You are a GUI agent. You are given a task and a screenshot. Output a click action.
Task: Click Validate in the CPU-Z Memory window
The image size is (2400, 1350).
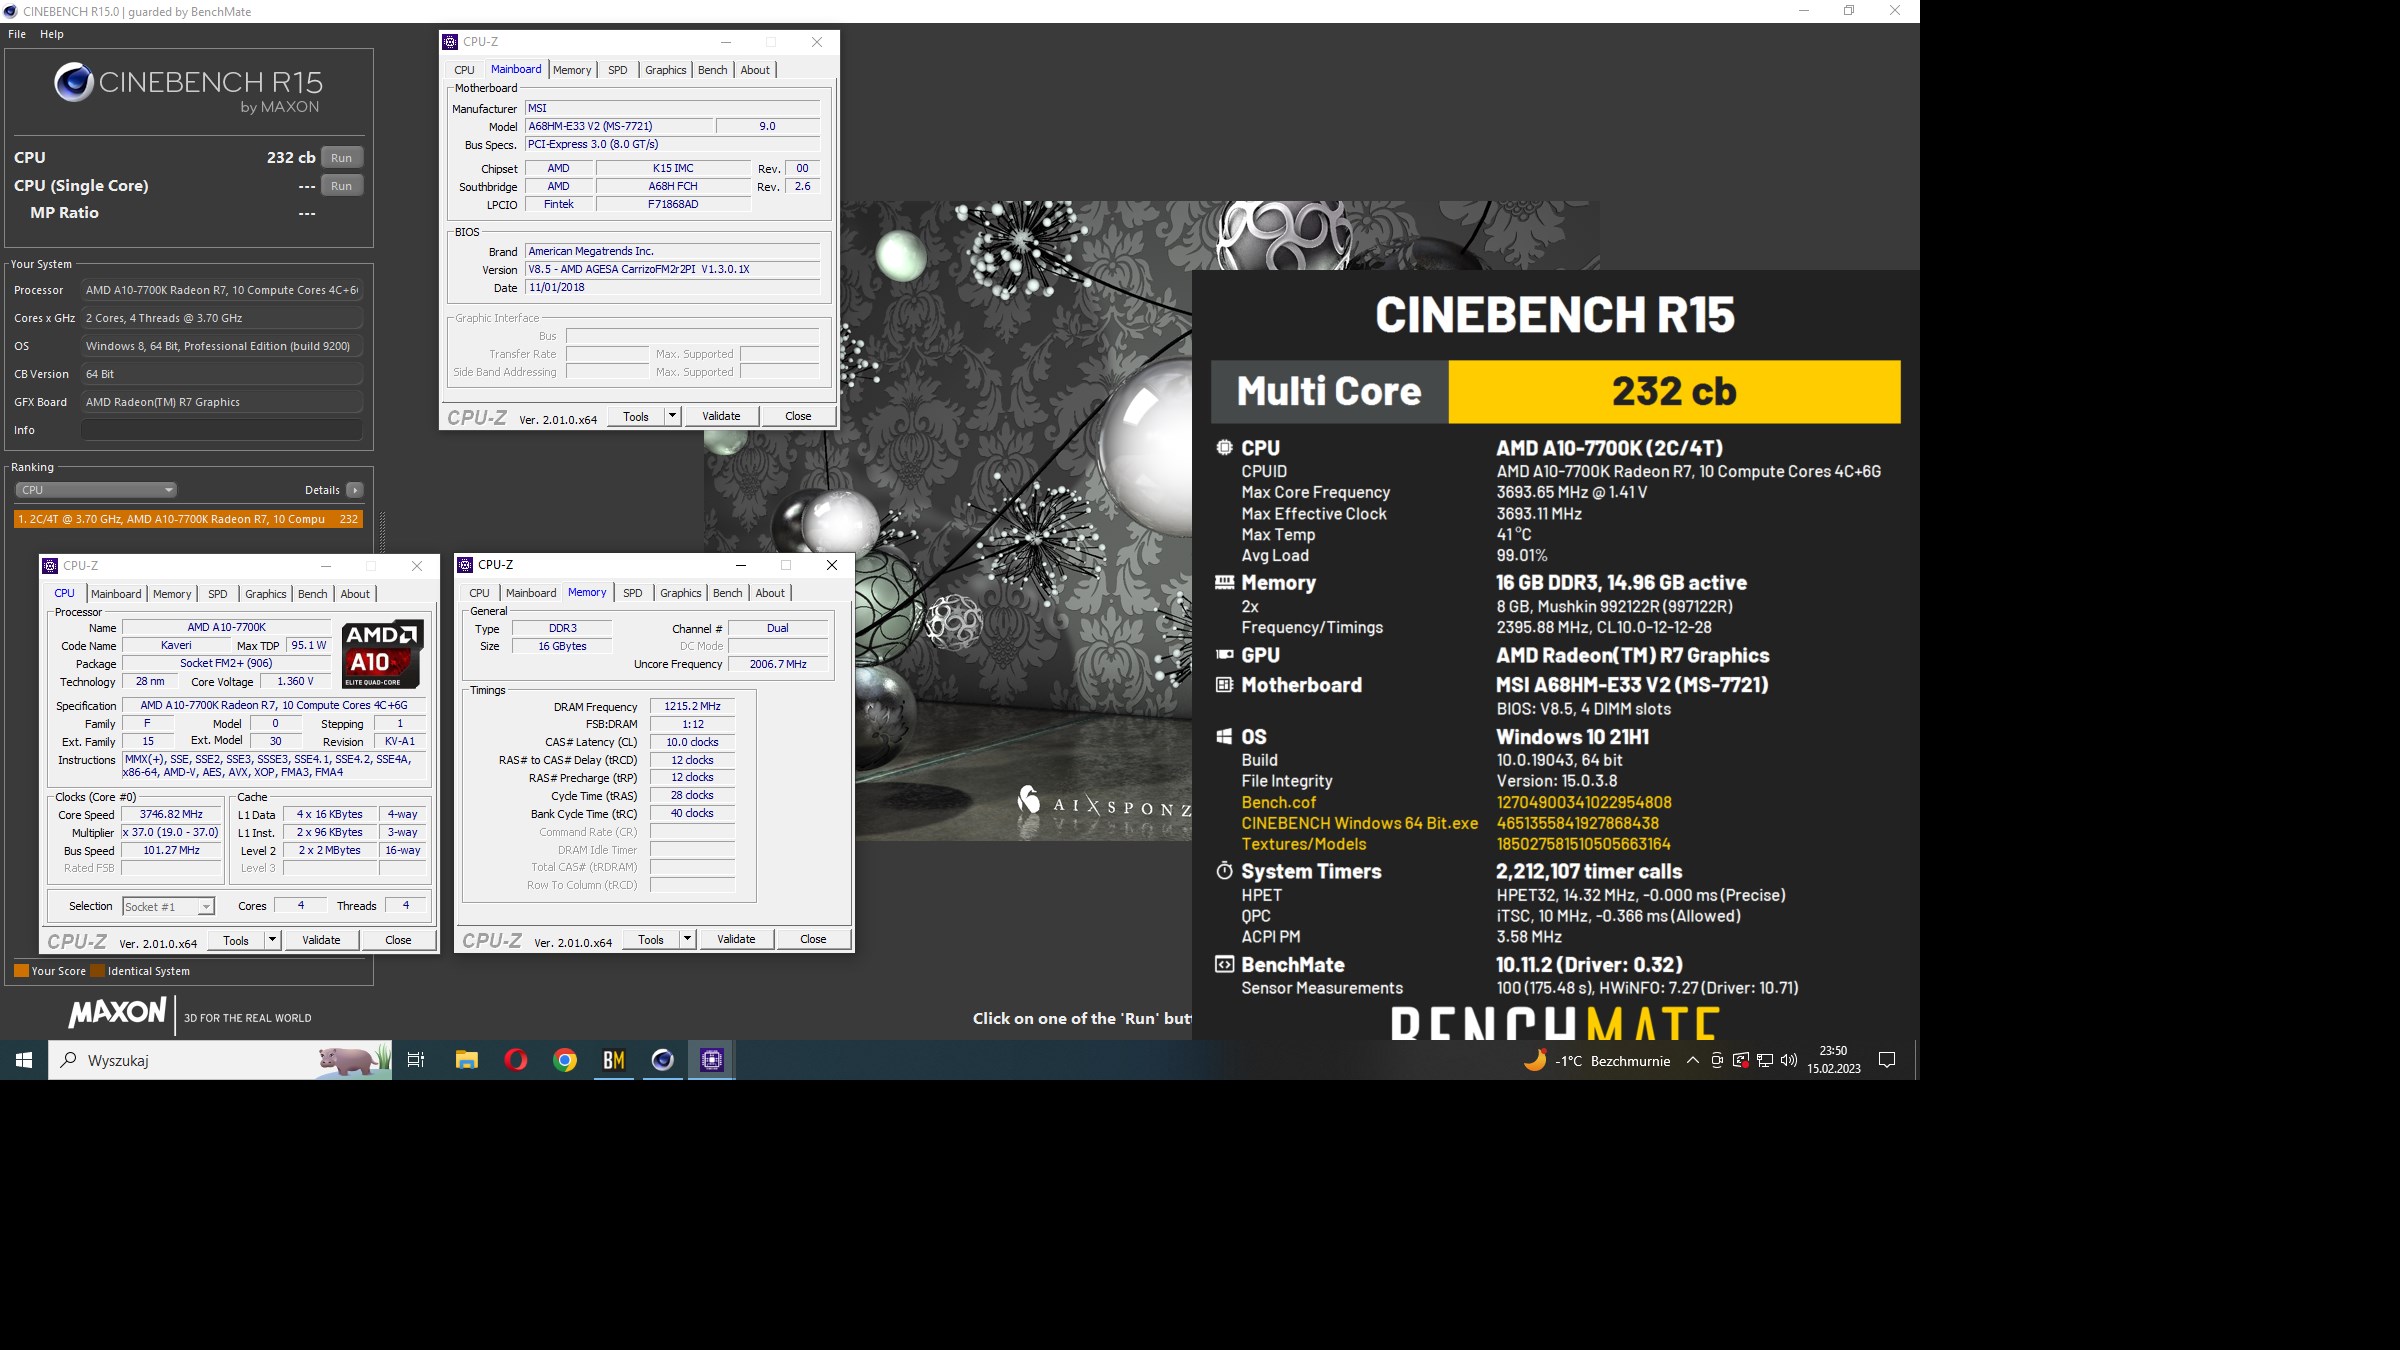(x=736, y=939)
